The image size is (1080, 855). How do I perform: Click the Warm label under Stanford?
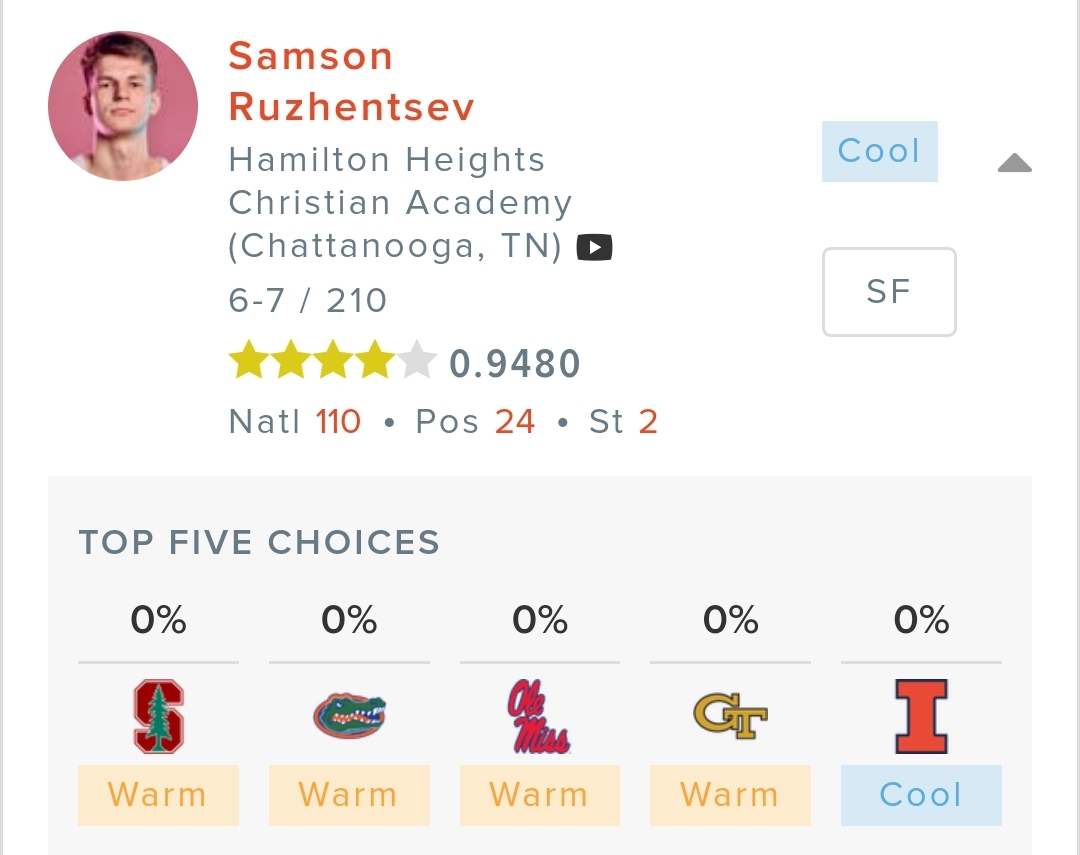[x=158, y=795]
